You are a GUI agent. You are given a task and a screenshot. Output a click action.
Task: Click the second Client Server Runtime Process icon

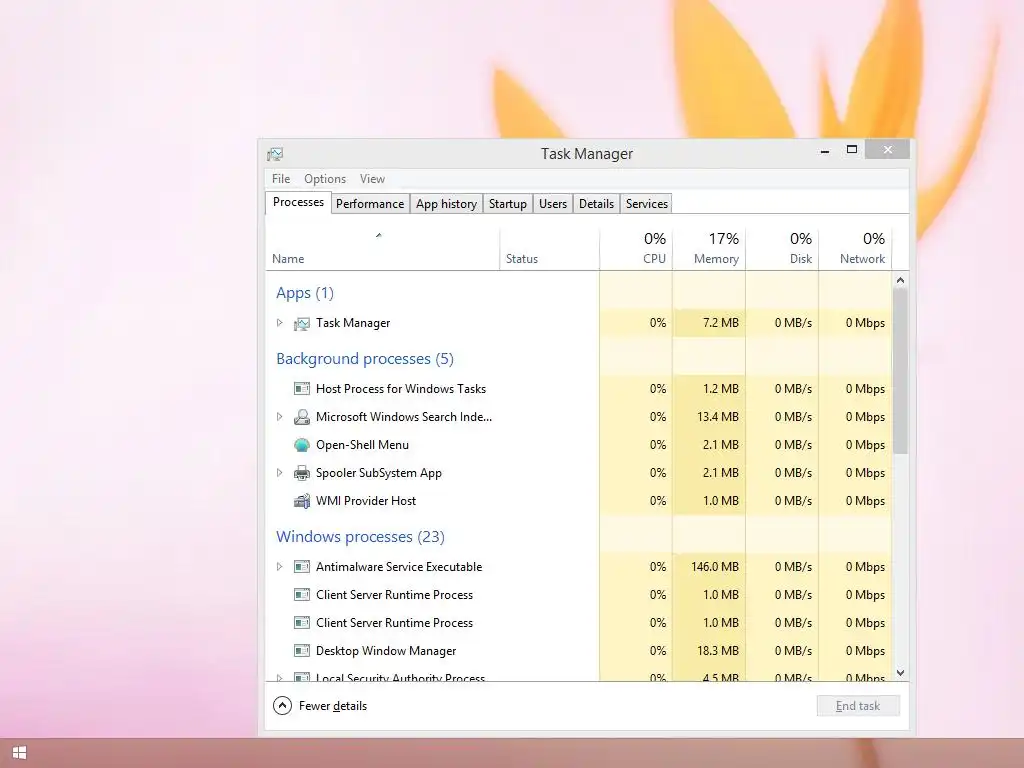click(x=302, y=623)
